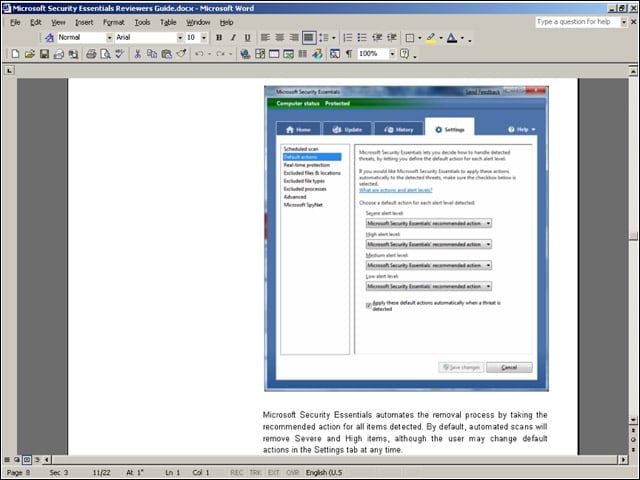
Task: Click in the Type a question for help box
Action: (578, 22)
